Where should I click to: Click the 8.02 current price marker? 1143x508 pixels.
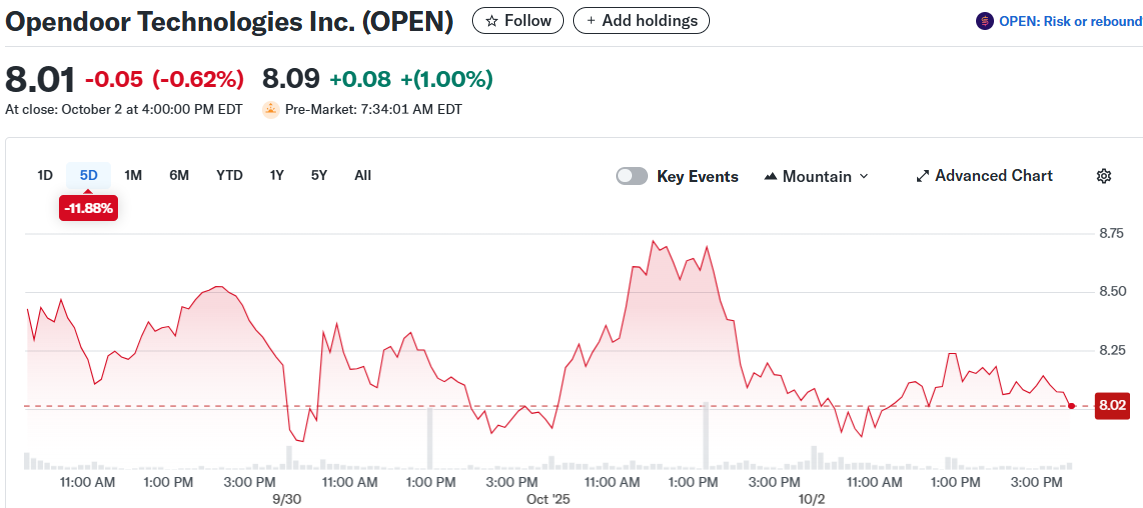(x=1112, y=406)
